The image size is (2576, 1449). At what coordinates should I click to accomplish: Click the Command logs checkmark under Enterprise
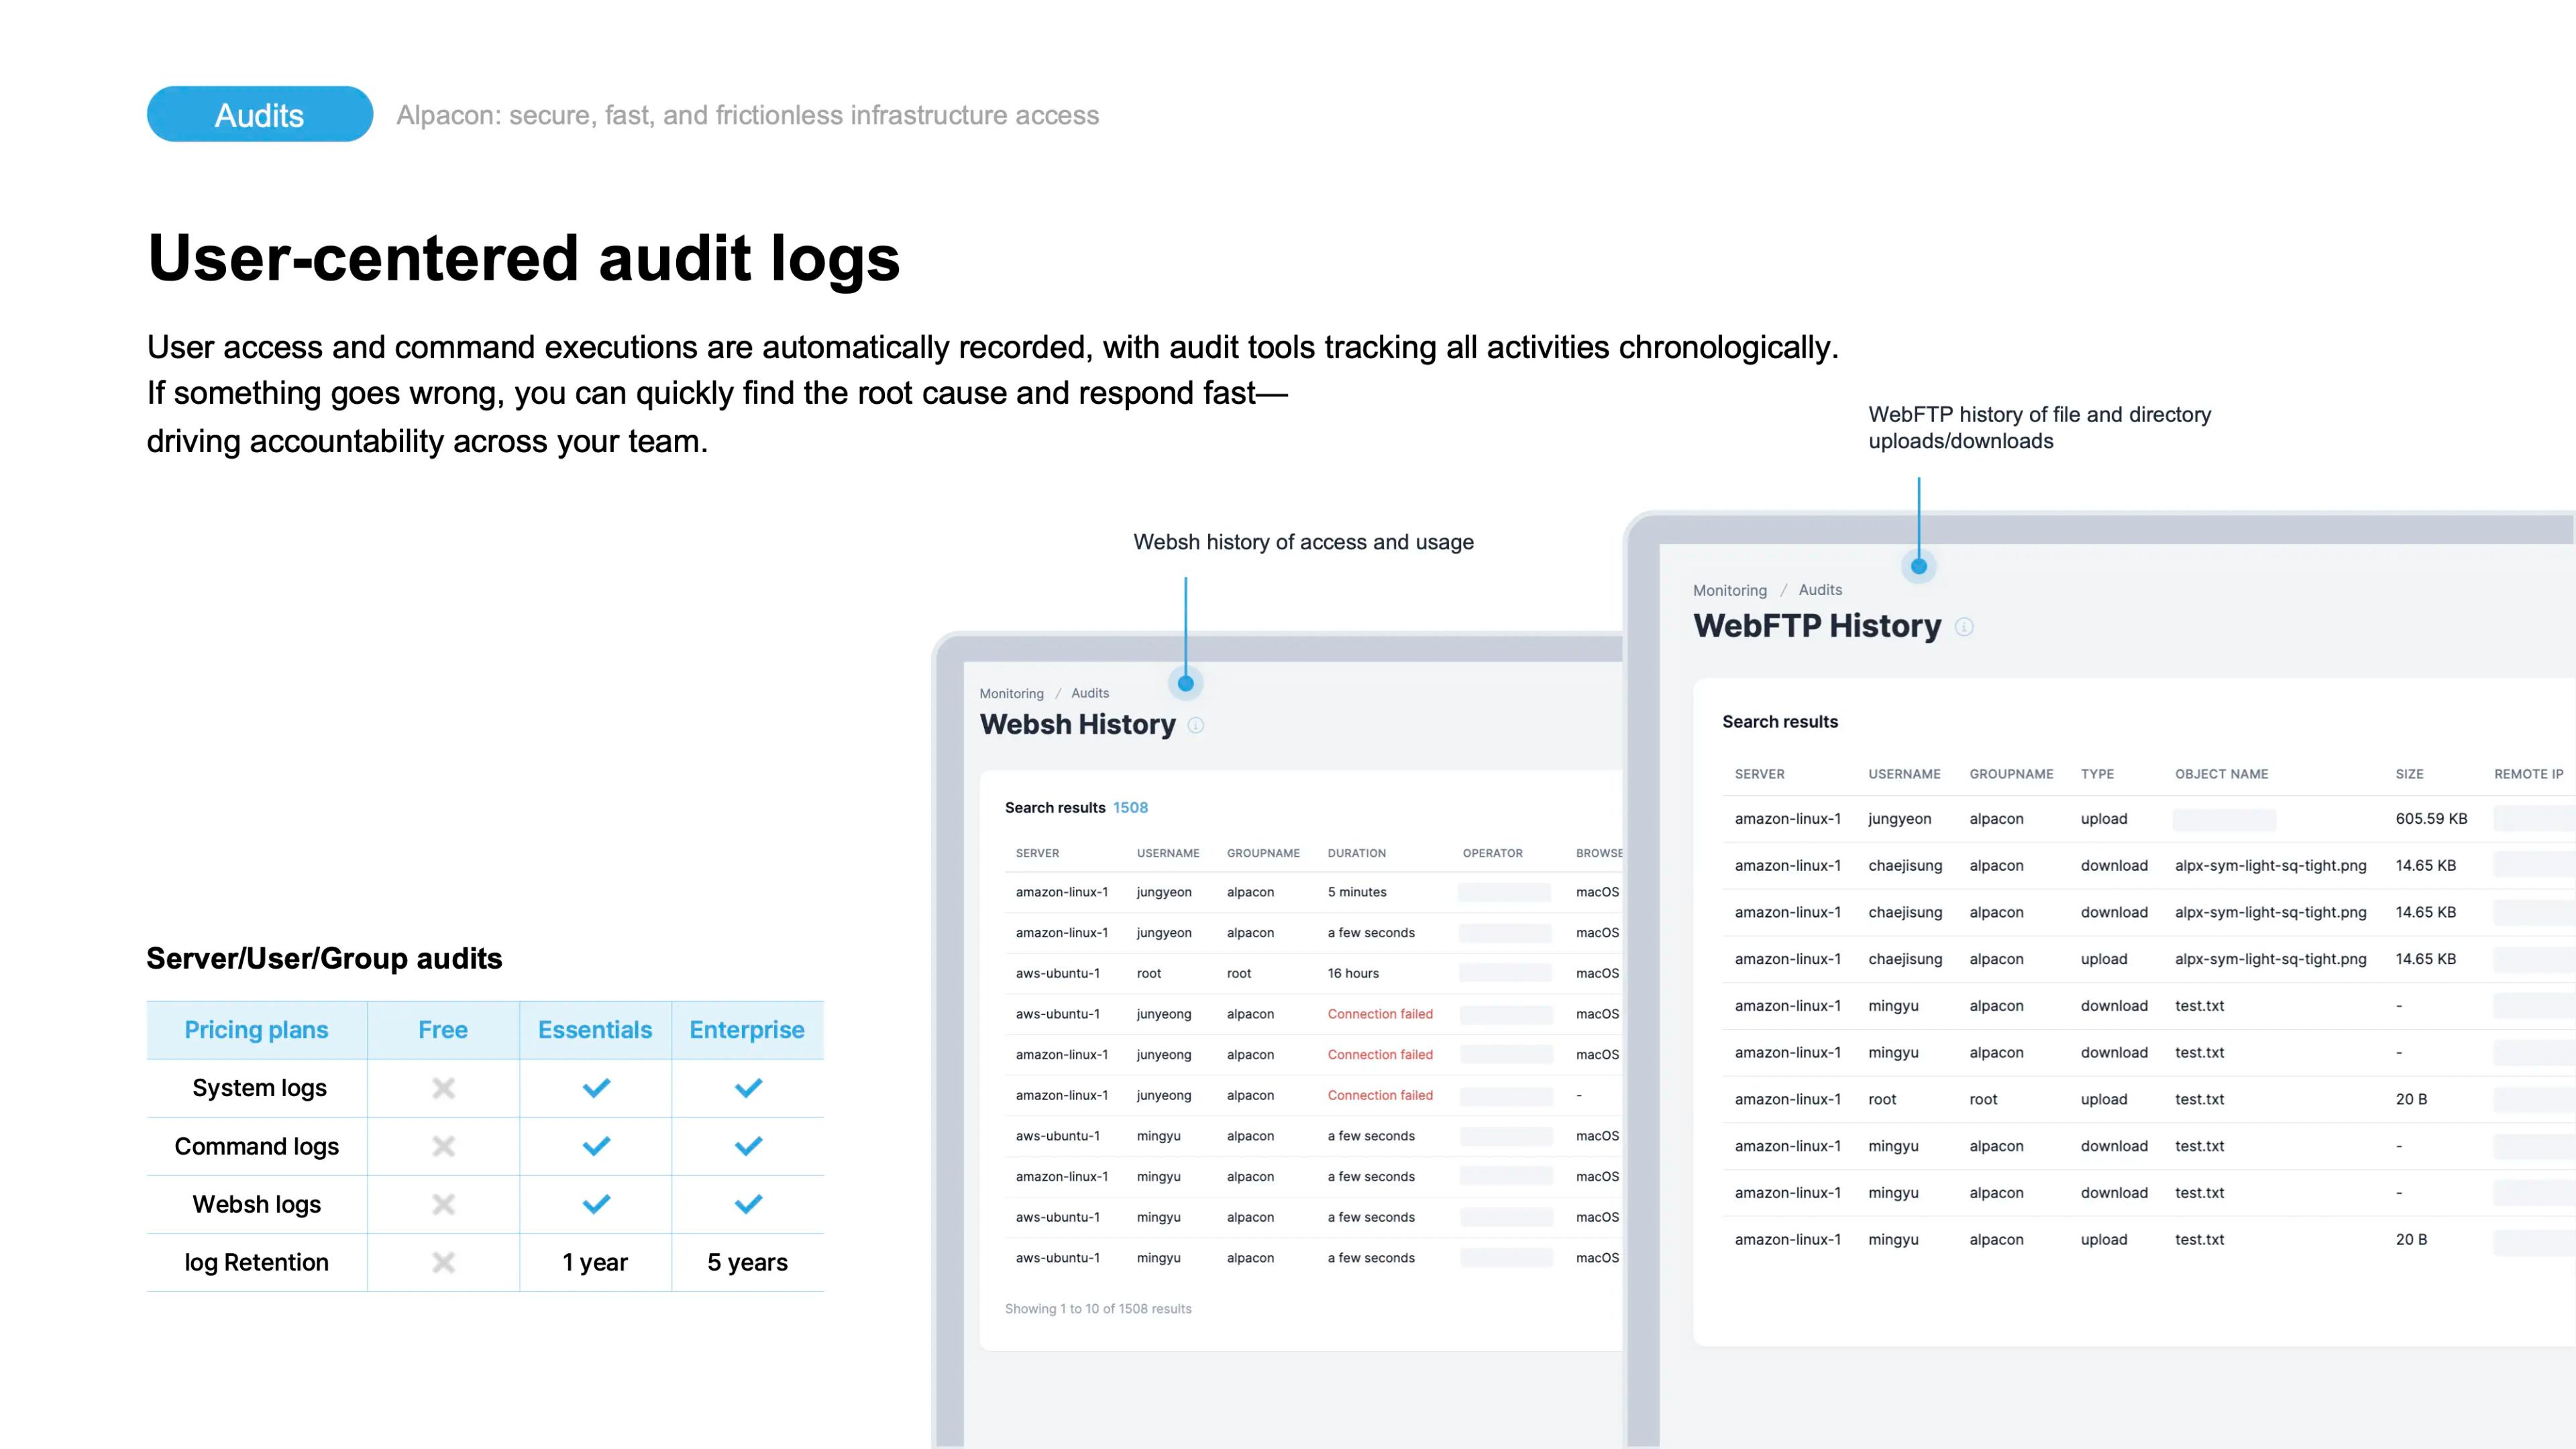(x=748, y=1146)
